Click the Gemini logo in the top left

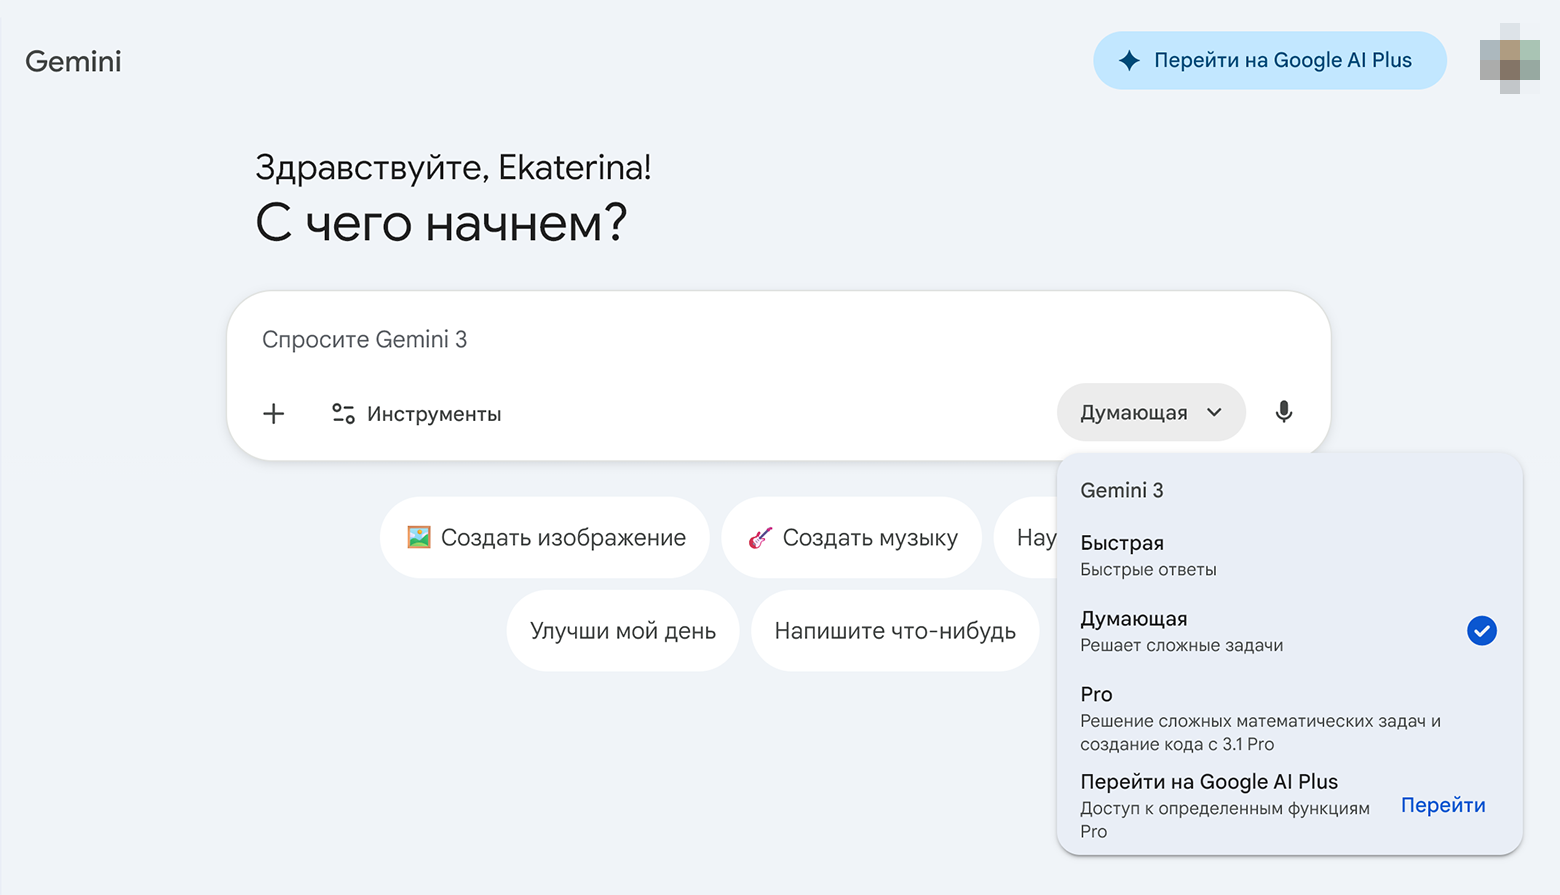click(x=72, y=61)
